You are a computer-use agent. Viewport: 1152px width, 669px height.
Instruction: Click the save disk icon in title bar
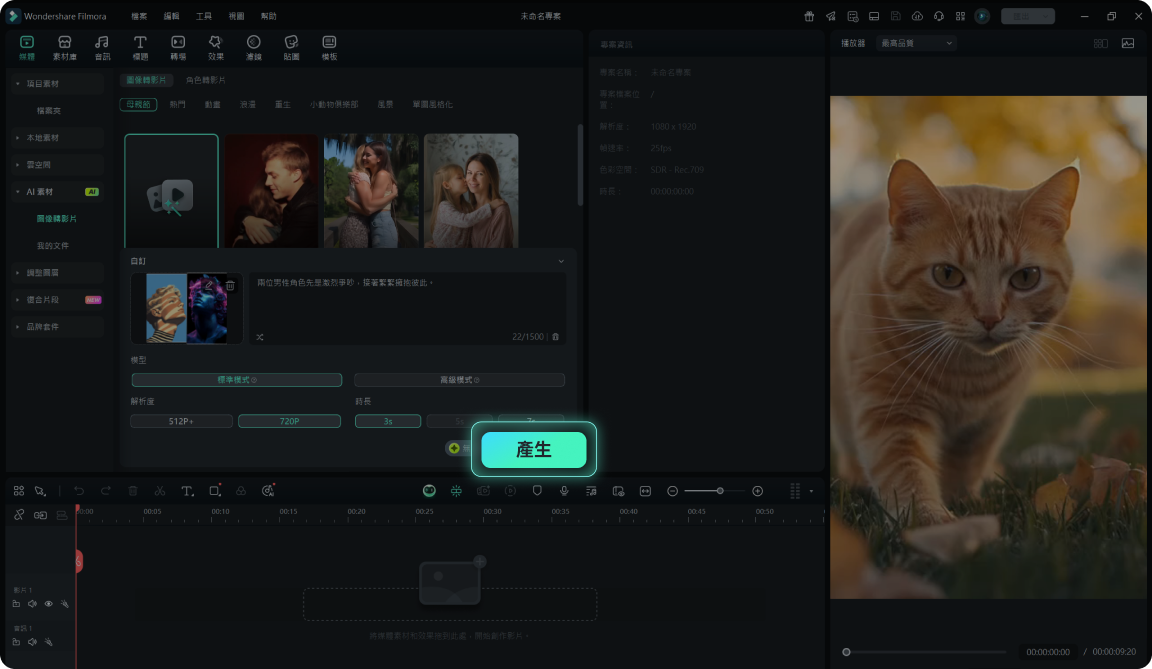(896, 16)
